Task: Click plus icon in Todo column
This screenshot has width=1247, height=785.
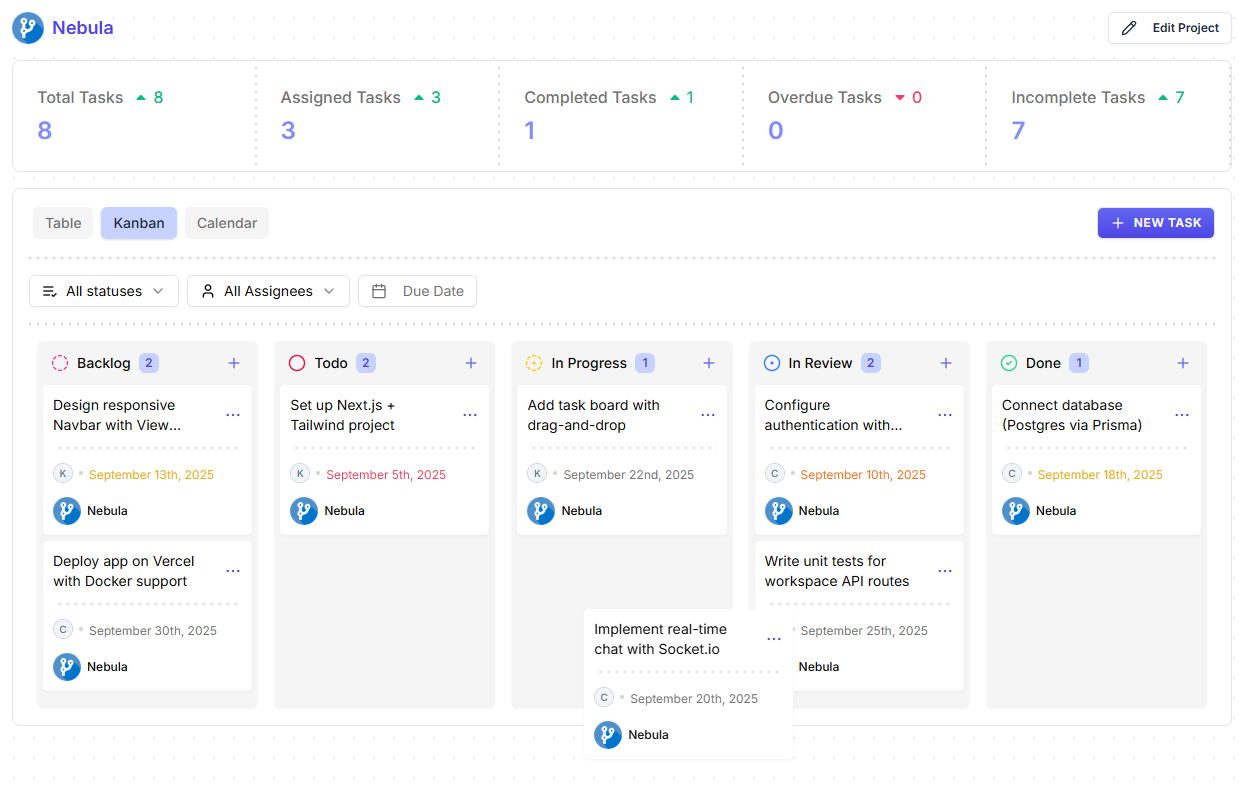Action: (471, 363)
